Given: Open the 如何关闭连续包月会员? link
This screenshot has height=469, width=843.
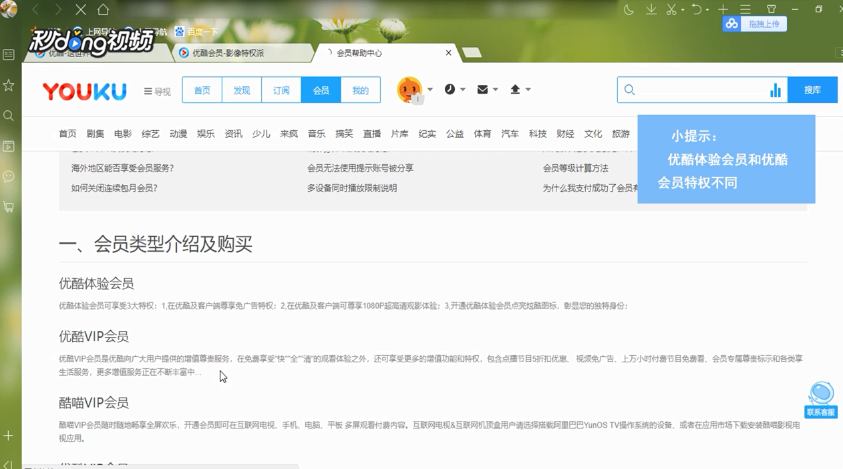Looking at the screenshot, I should pos(115,188).
